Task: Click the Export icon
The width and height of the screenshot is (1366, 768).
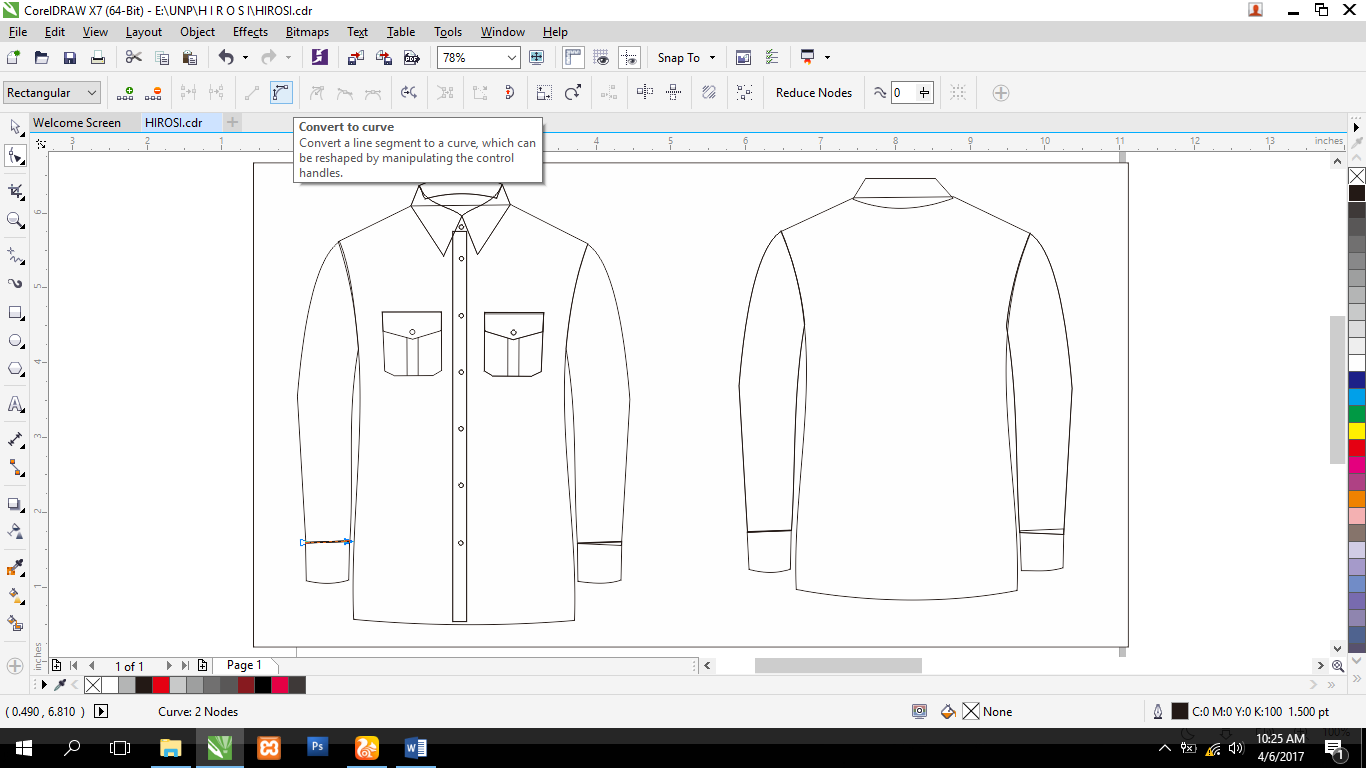Action: pos(383,58)
